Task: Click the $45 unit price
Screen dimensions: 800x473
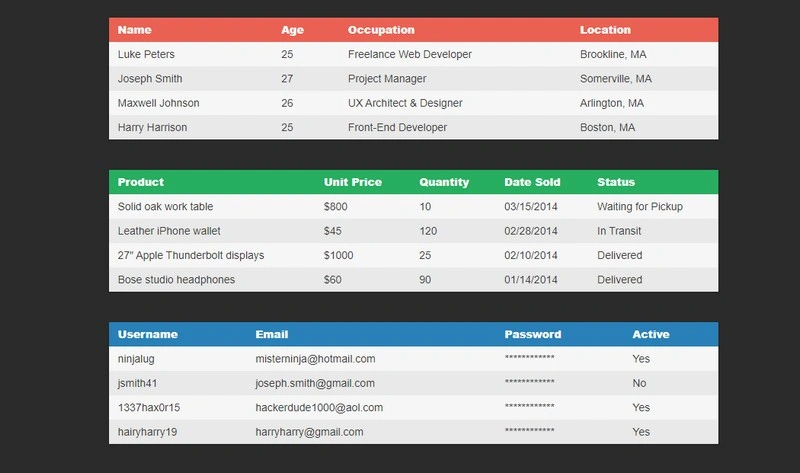Action: tap(332, 231)
